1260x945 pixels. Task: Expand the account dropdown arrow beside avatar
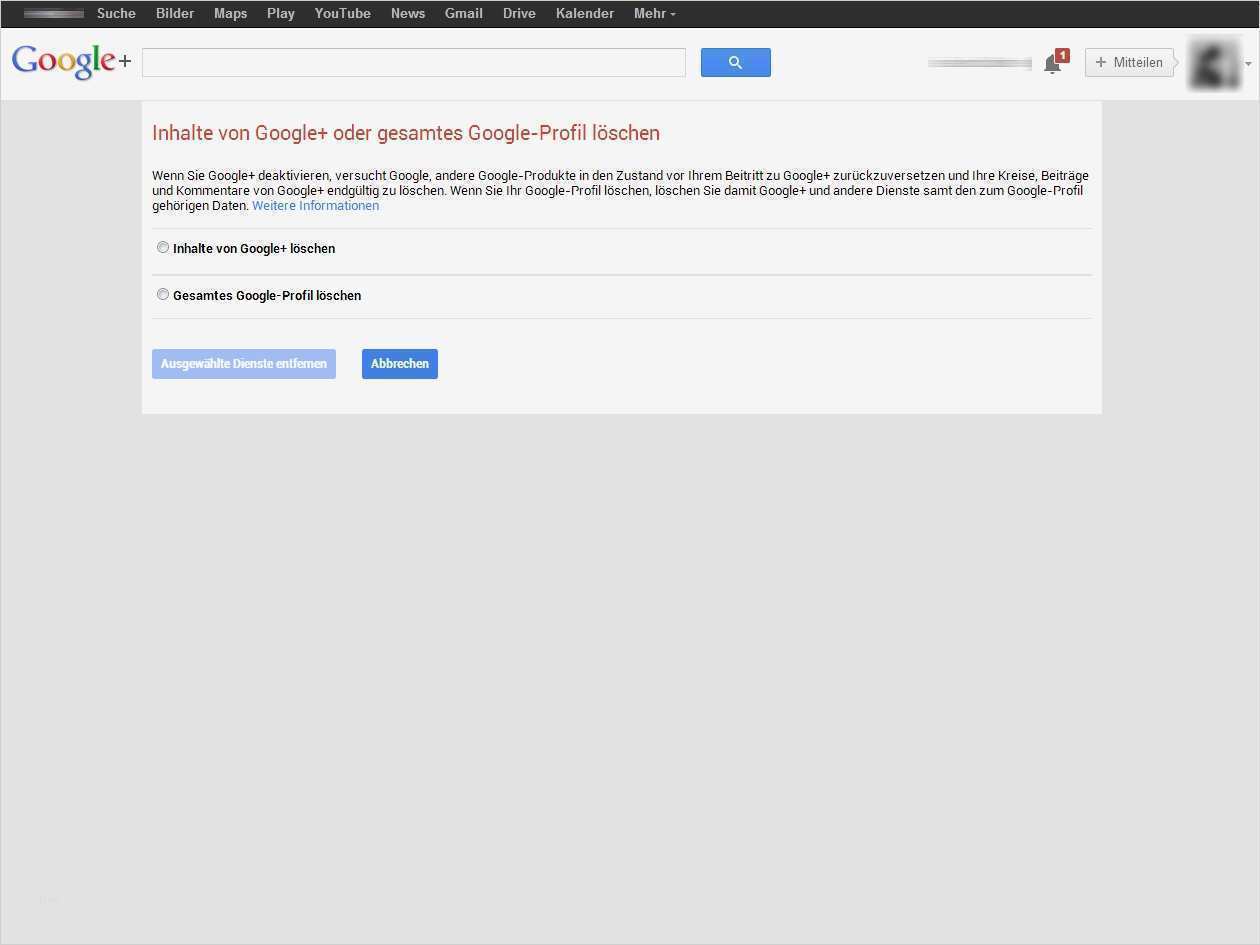1248,64
